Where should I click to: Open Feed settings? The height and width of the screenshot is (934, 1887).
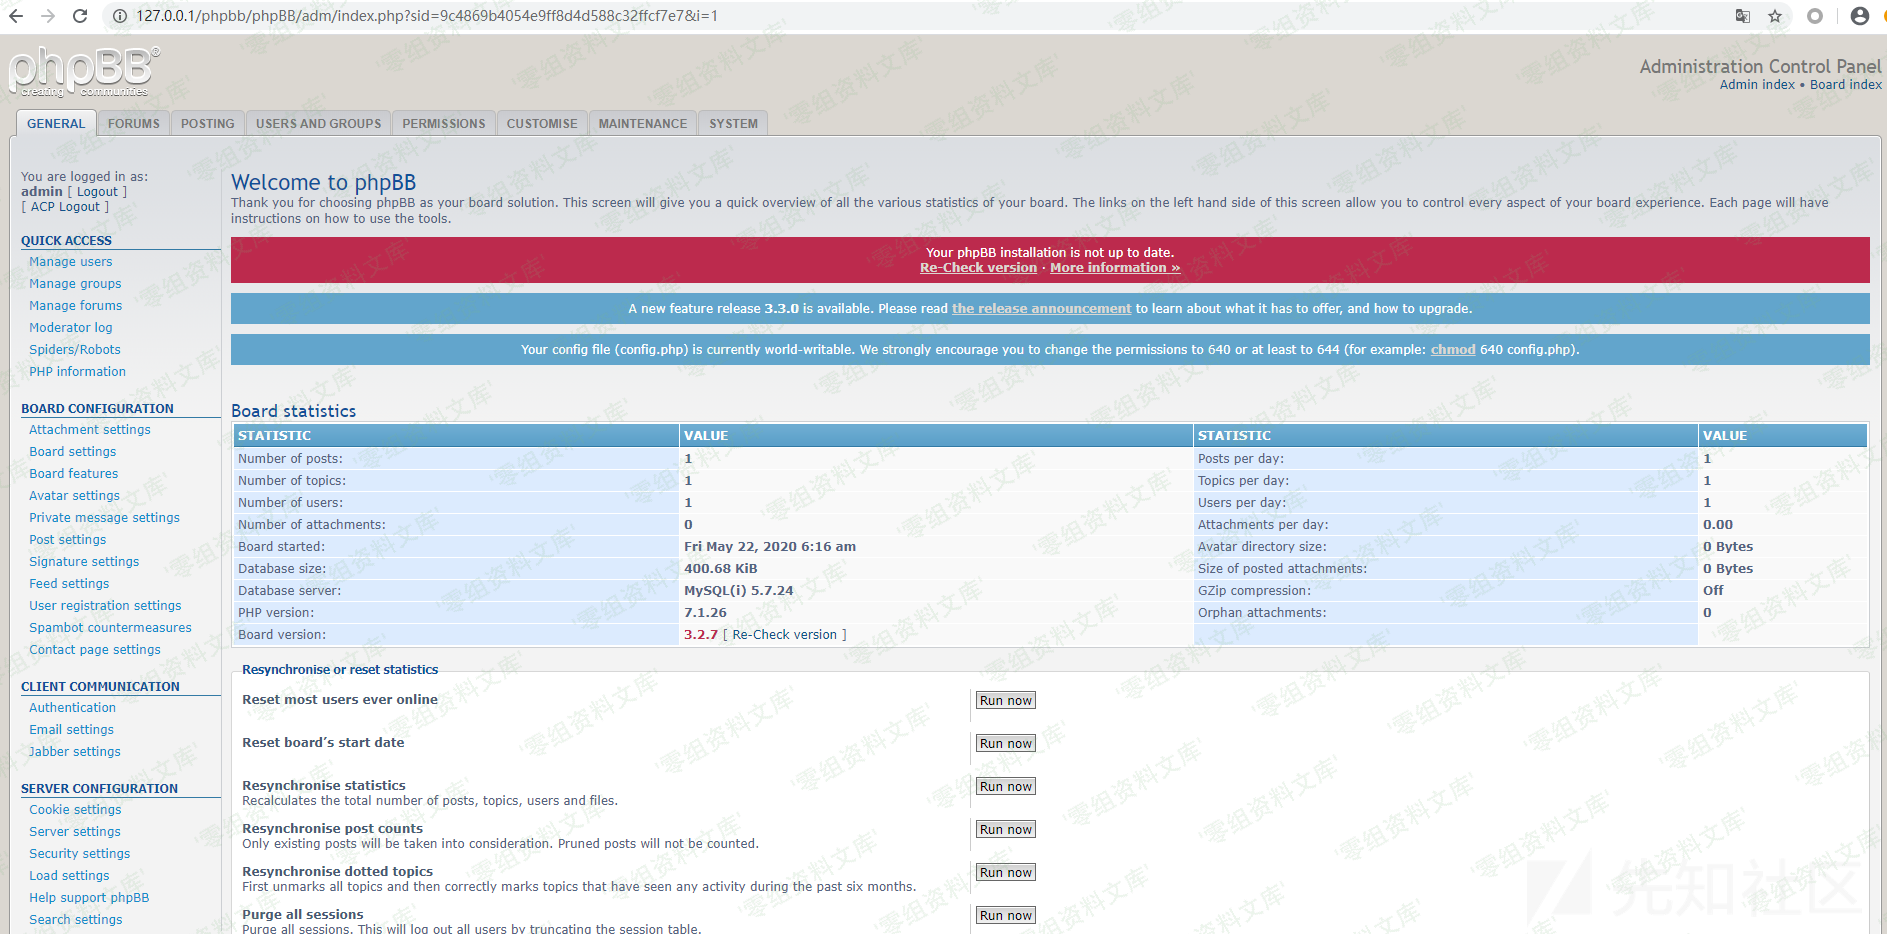click(69, 584)
